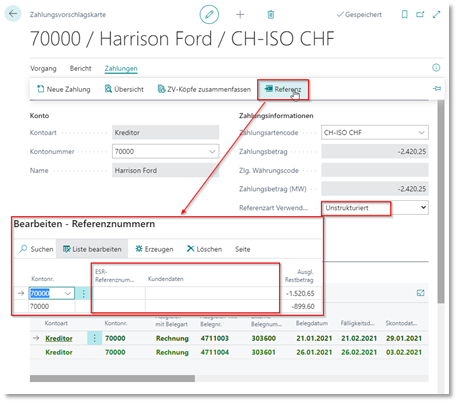Click the Zahlungsbetrag field

point(375,152)
